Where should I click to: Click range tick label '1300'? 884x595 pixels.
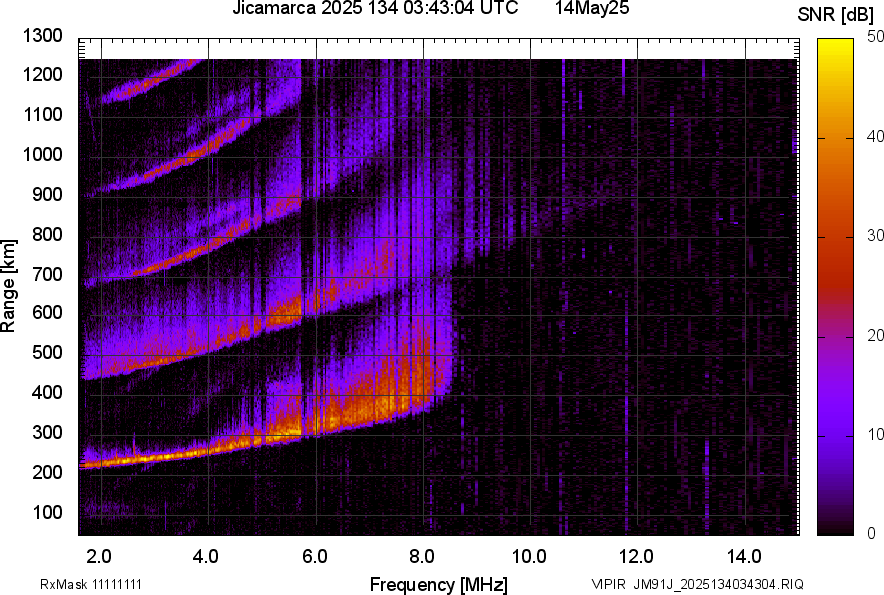[43, 36]
